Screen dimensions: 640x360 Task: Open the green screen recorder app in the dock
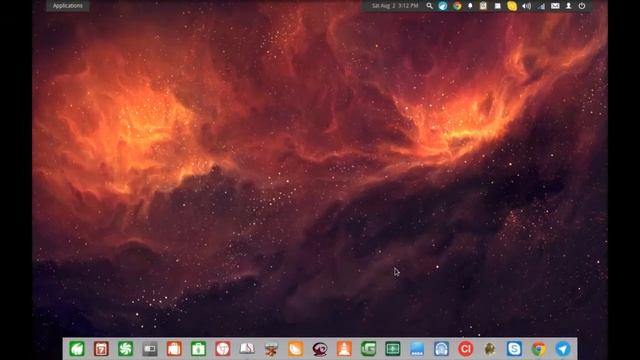click(393, 349)
